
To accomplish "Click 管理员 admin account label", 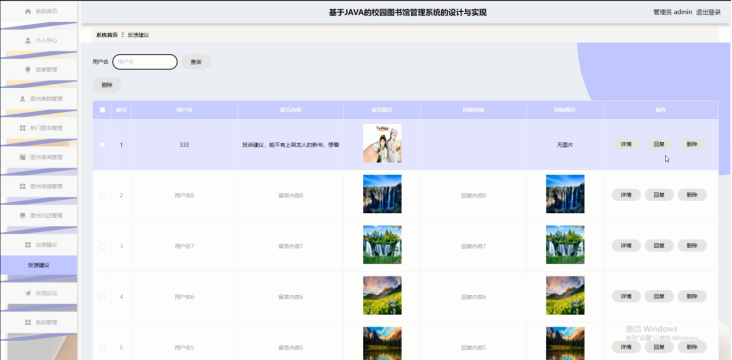I will tap(672, 13).
